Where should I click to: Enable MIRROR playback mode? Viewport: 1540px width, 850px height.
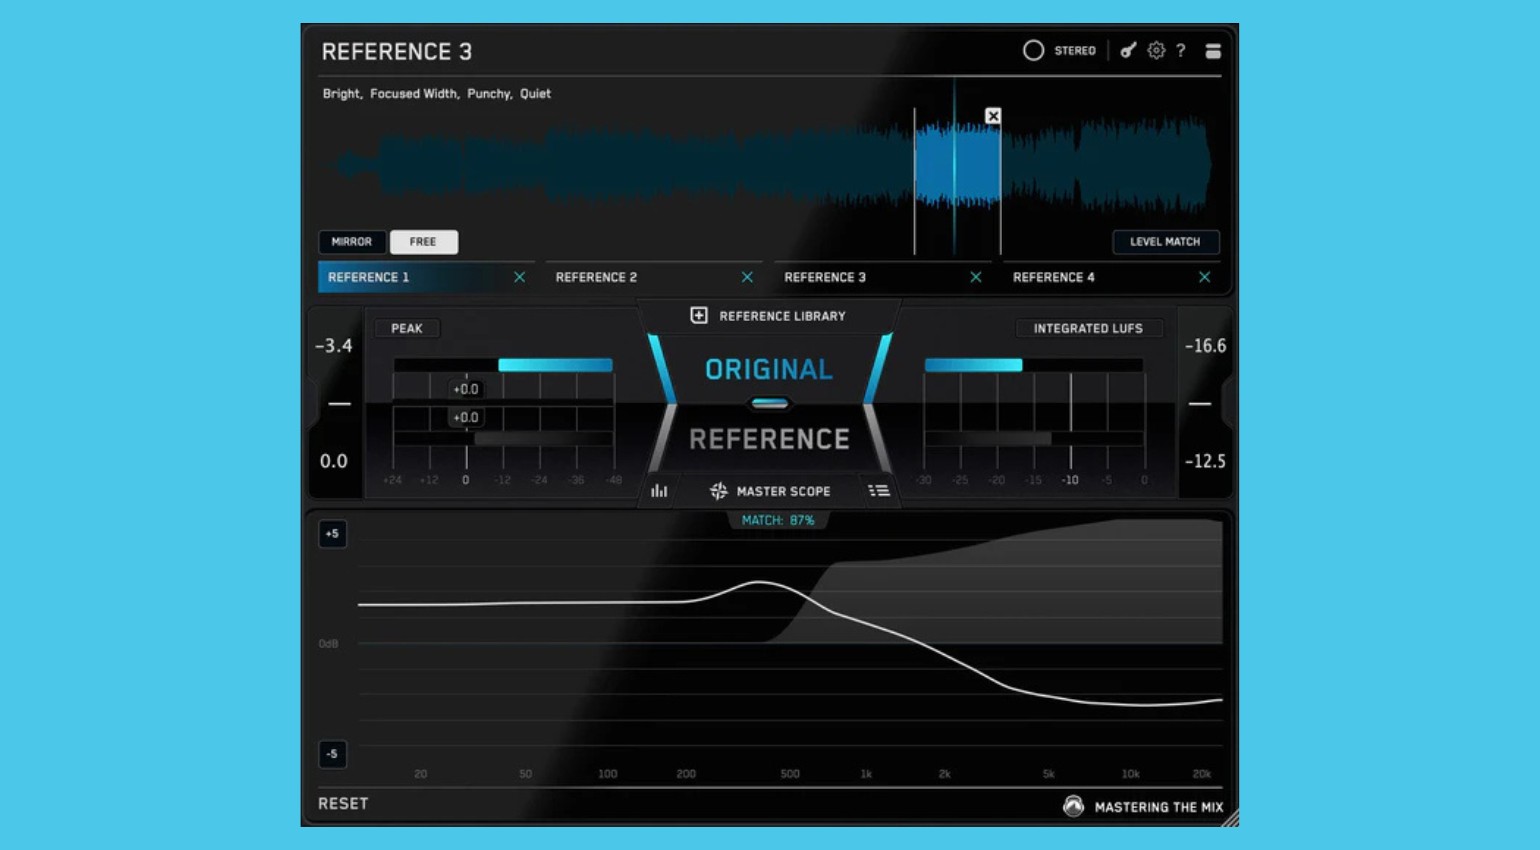(351, 241)
